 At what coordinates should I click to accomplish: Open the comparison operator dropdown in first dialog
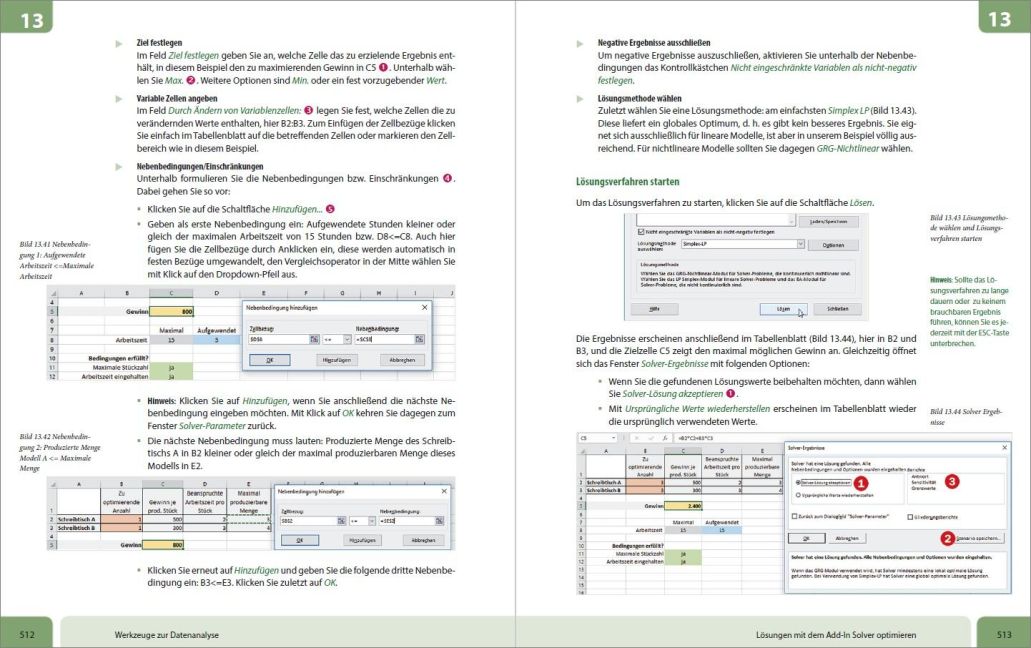coord(345,339)
